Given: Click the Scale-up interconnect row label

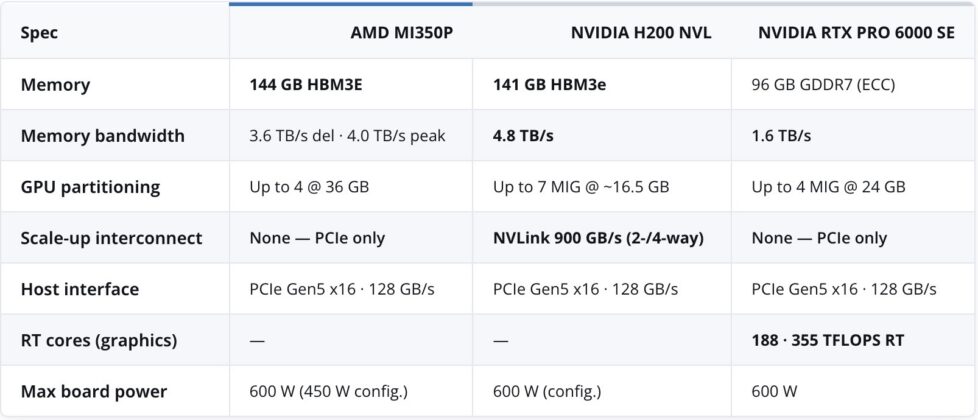Looking at the screenshot, I should click(x=112, y=238).
